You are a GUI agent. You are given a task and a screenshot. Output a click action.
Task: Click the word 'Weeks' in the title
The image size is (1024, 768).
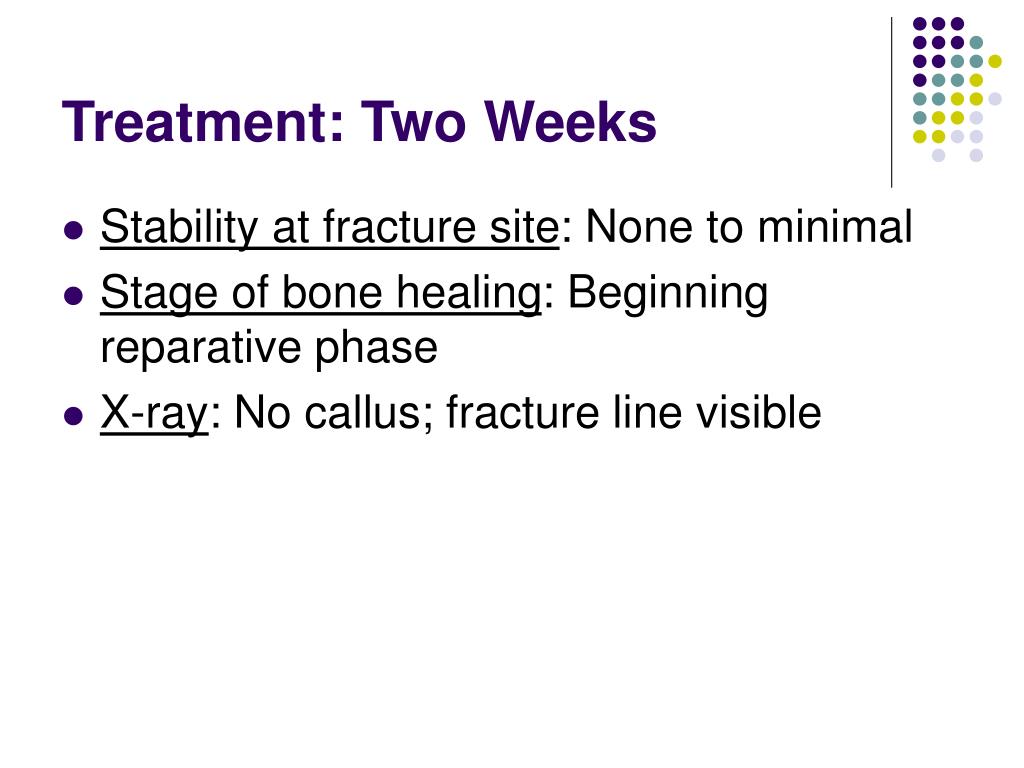coord(569,122)
